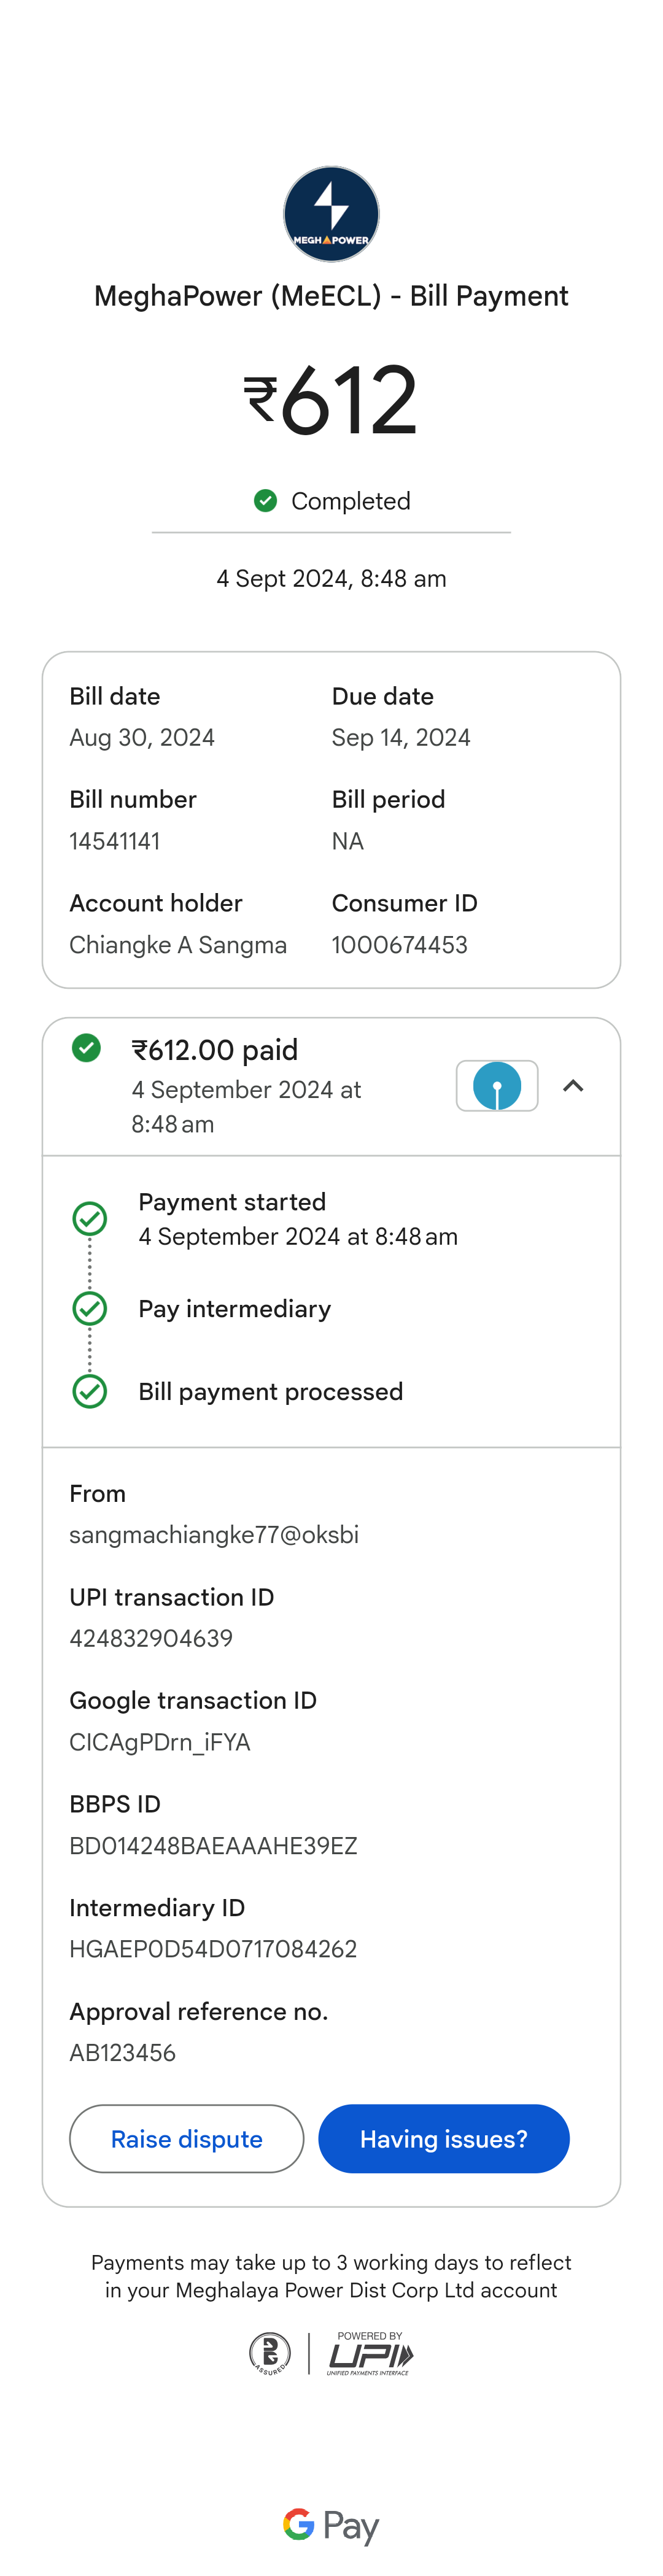Tap the ₹612 amount heading
Image resolution: width=663 pixels, height=2576 pixels.
331,400
